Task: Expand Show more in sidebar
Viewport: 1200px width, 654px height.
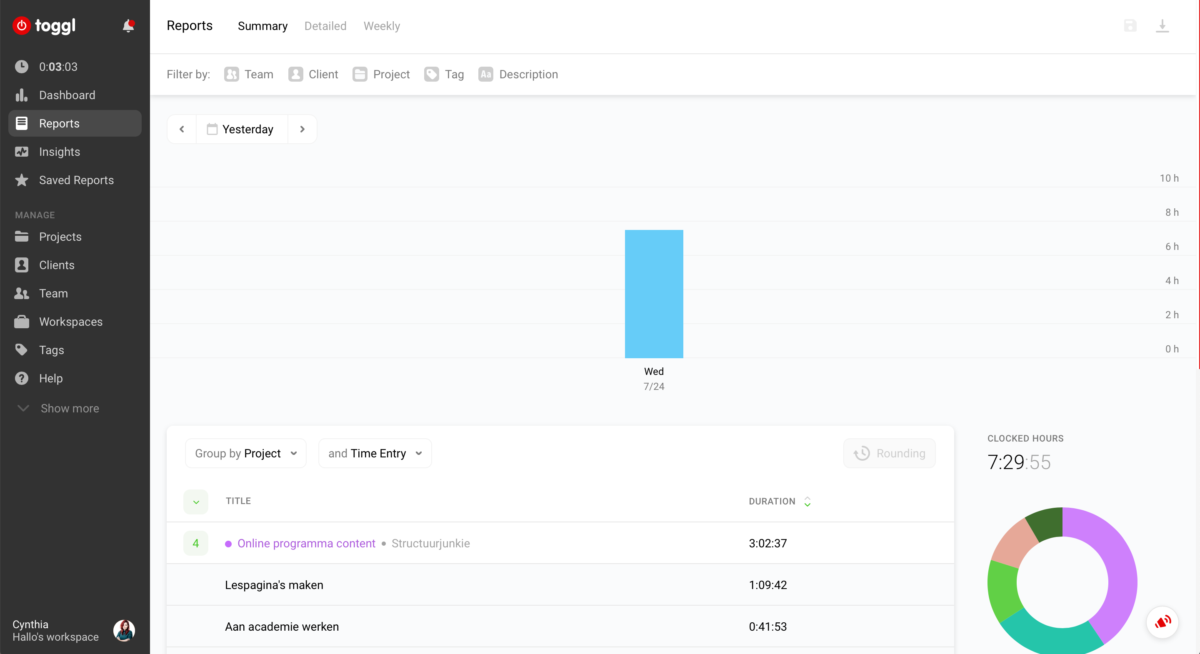Action: tap(69, 408)
